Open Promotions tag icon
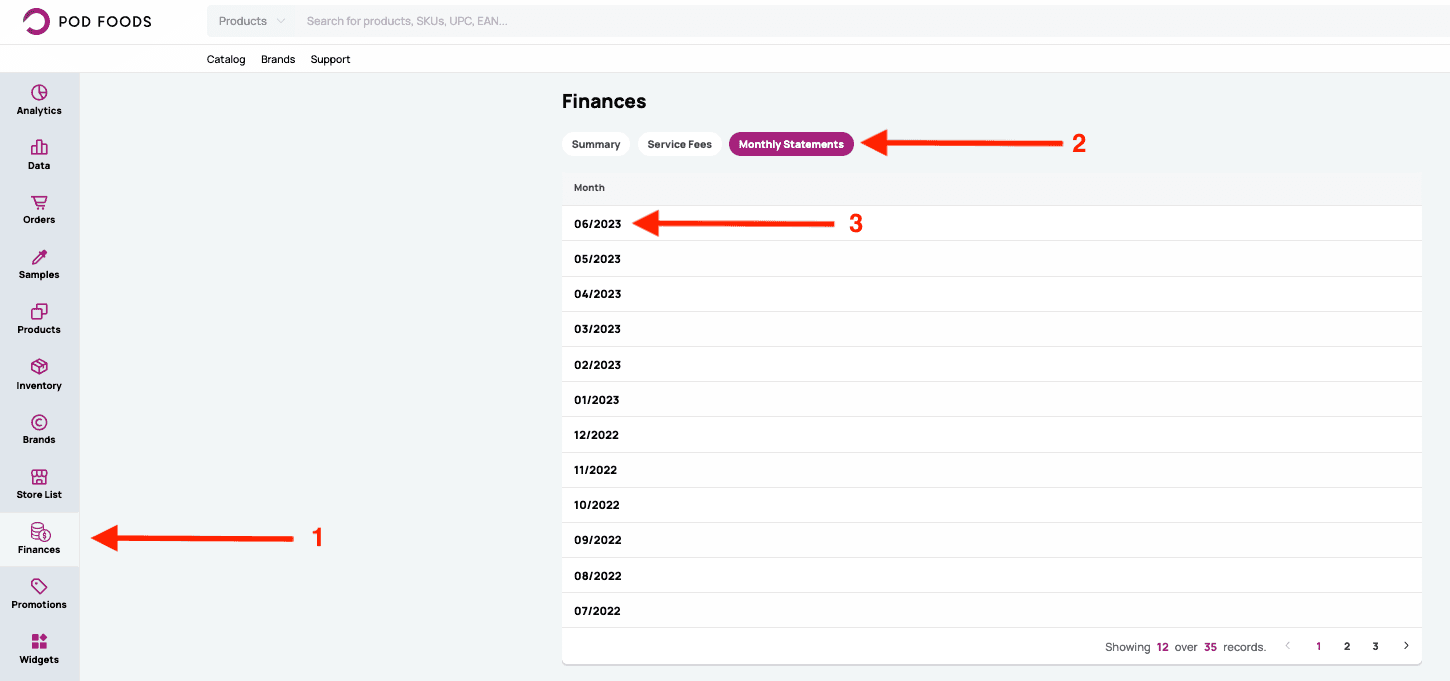 click(x=39, y=587)
